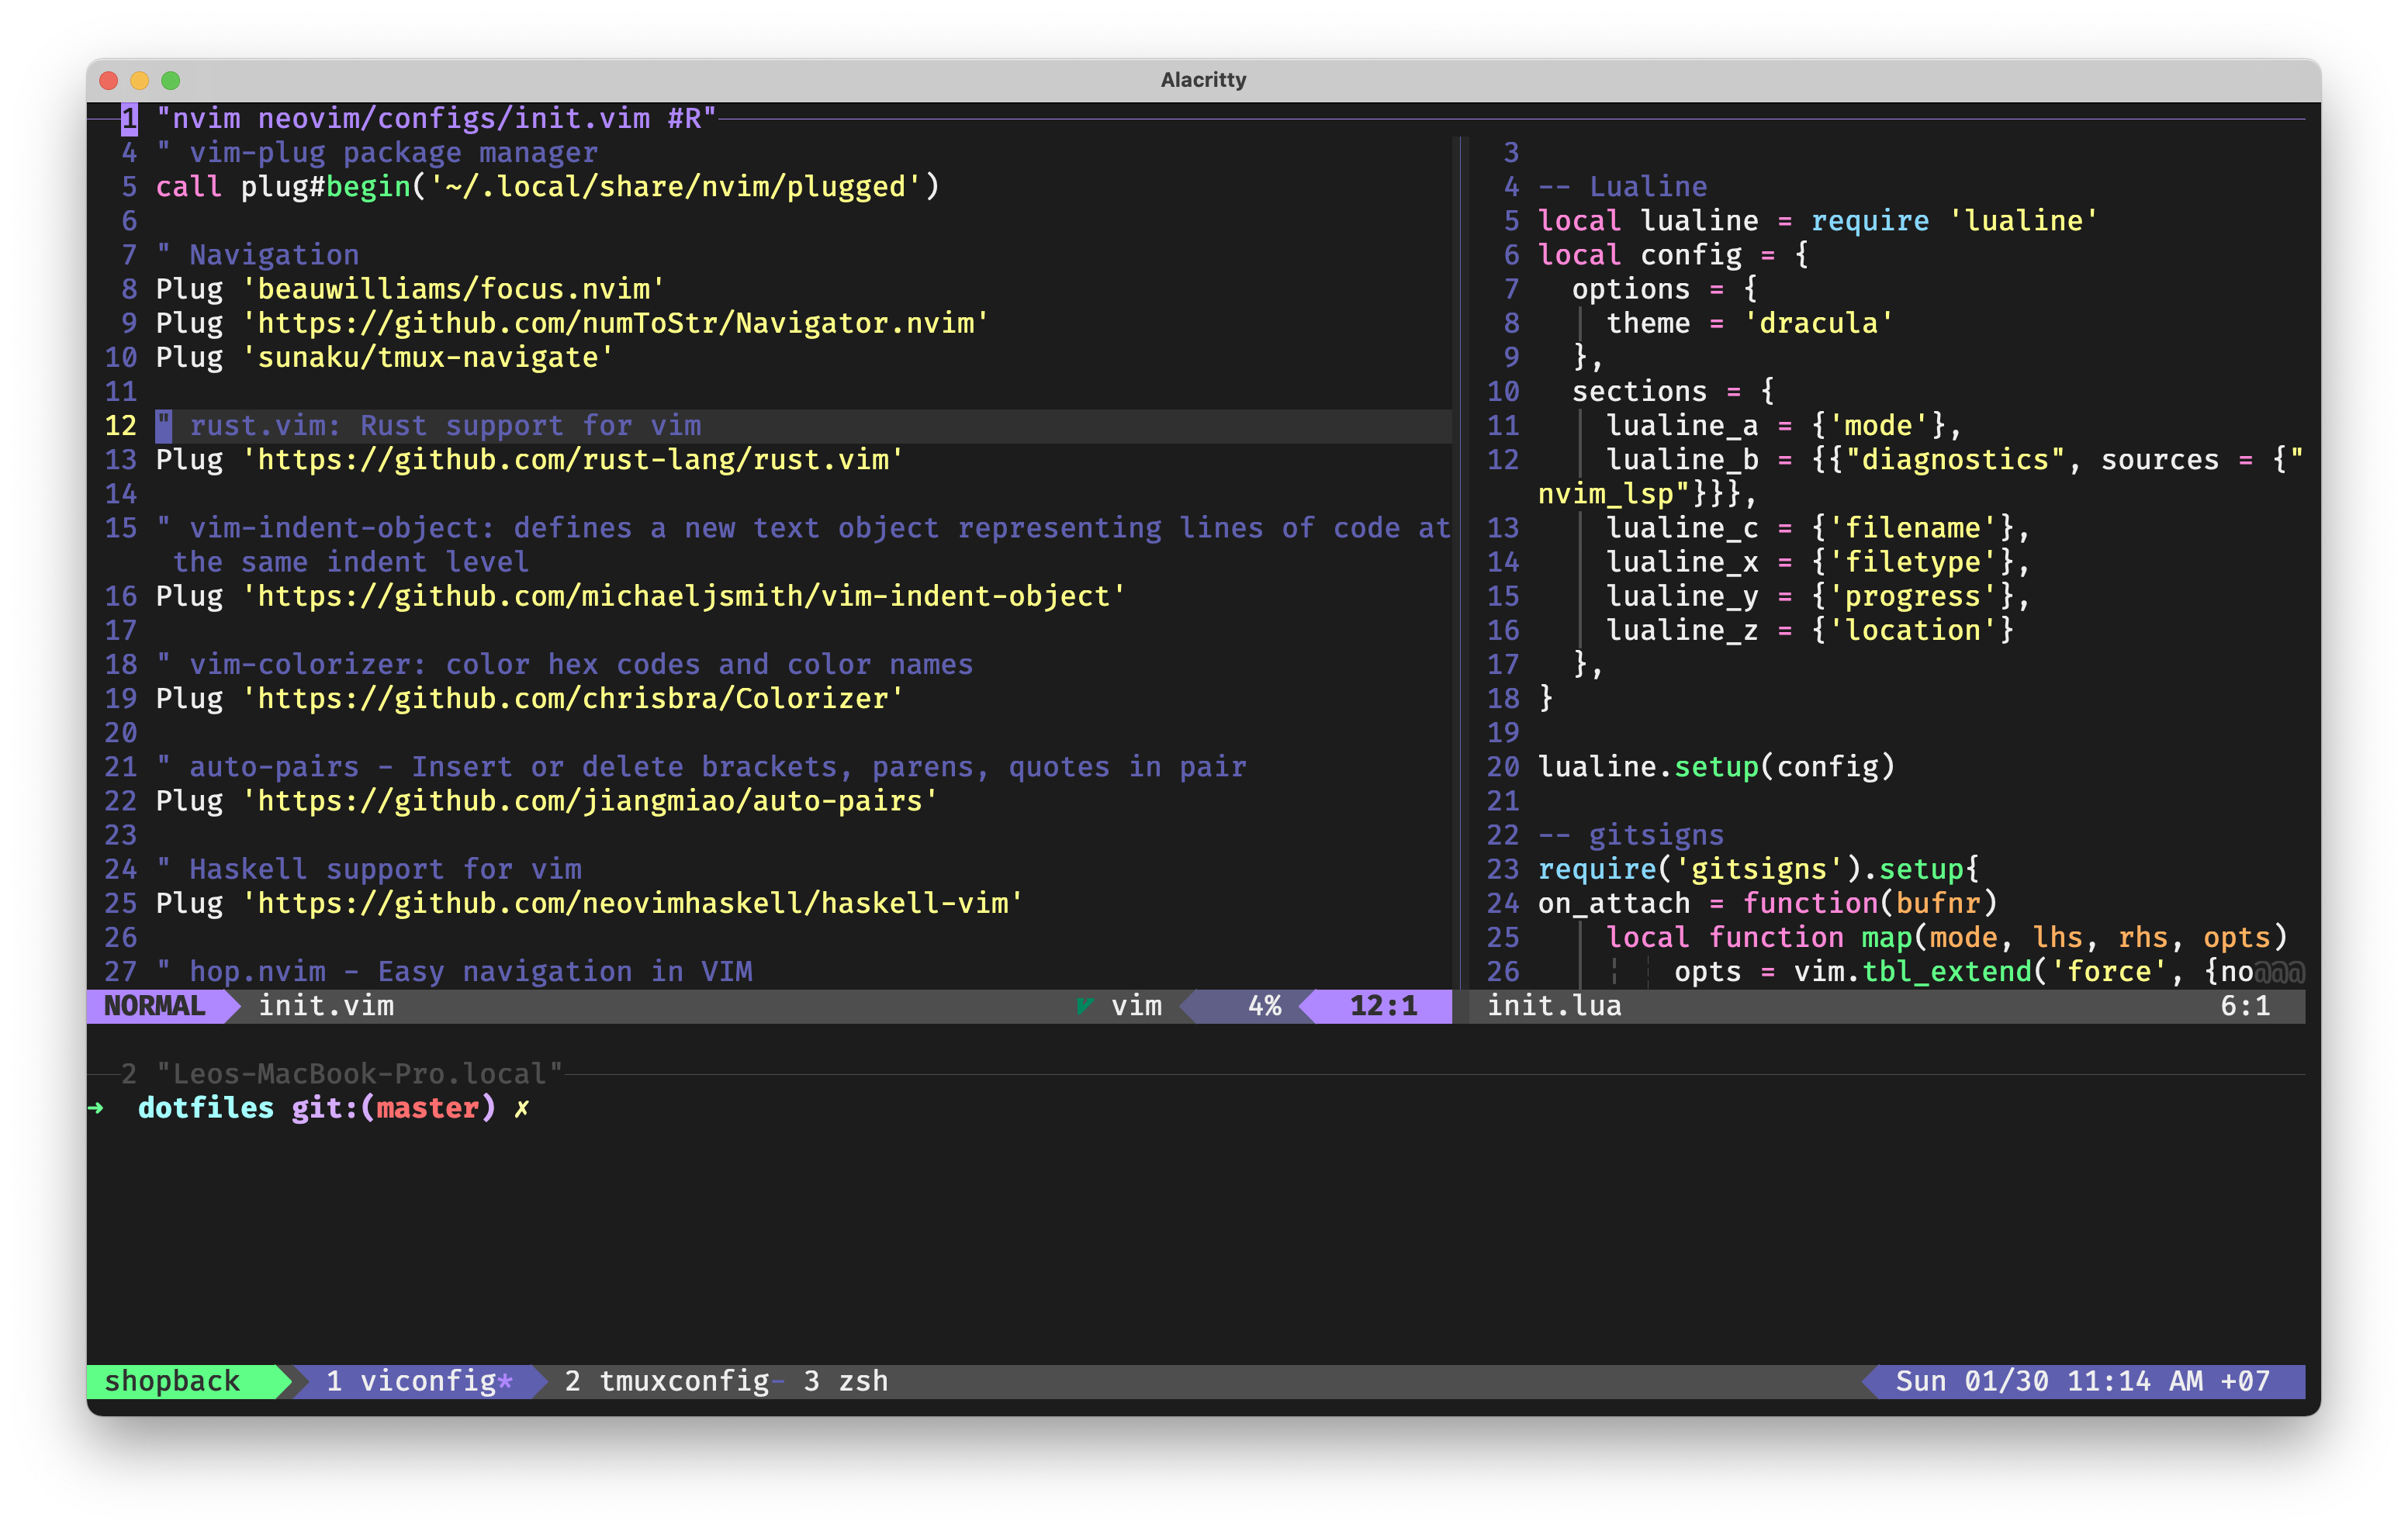Click the green zoom window button
The image size is (2408, 1531).
click(x=171, y=80)
